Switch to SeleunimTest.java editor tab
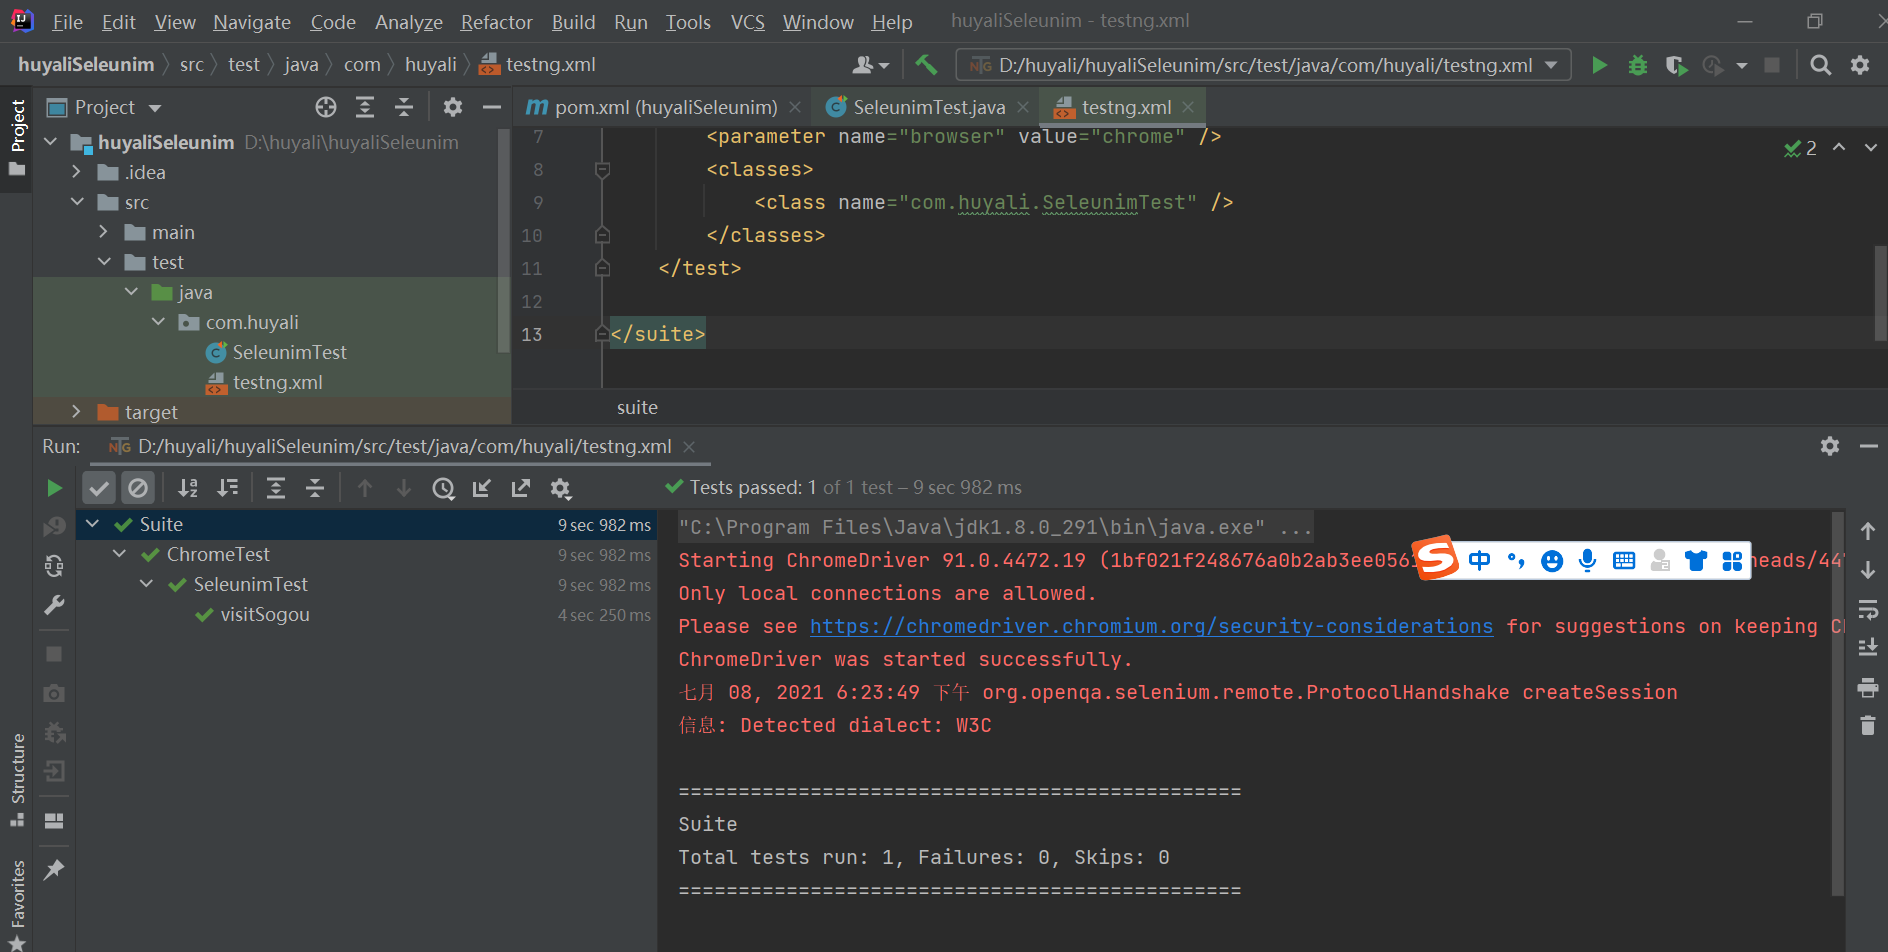Viewport: 1888px width, 952px height. (x=928, y=107)
